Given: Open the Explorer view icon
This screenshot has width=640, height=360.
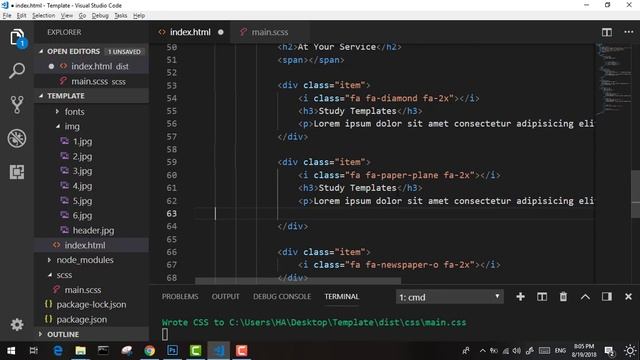Looking at the screenshot, I should 17,38.
